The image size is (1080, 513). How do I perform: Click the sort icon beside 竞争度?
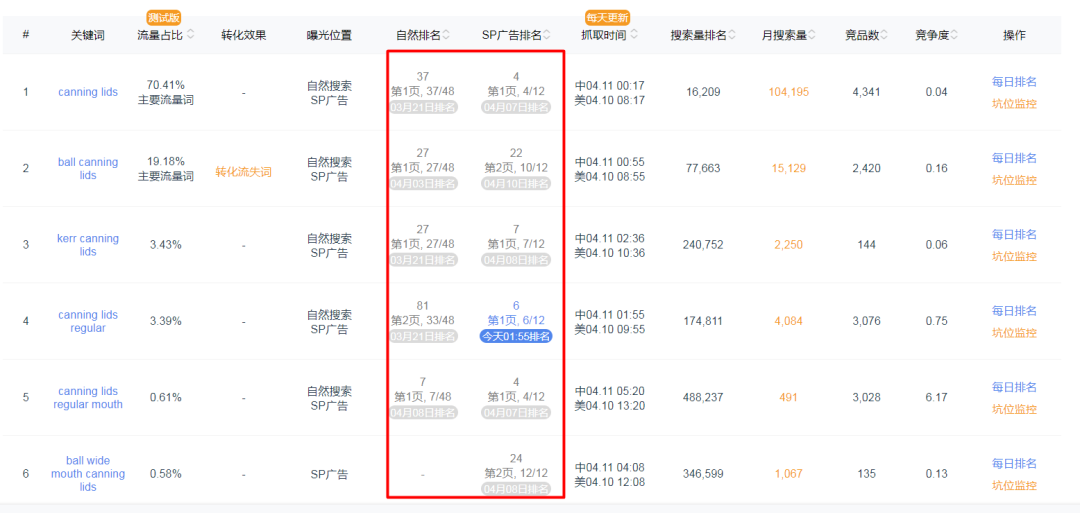click(x=956, y=35)
